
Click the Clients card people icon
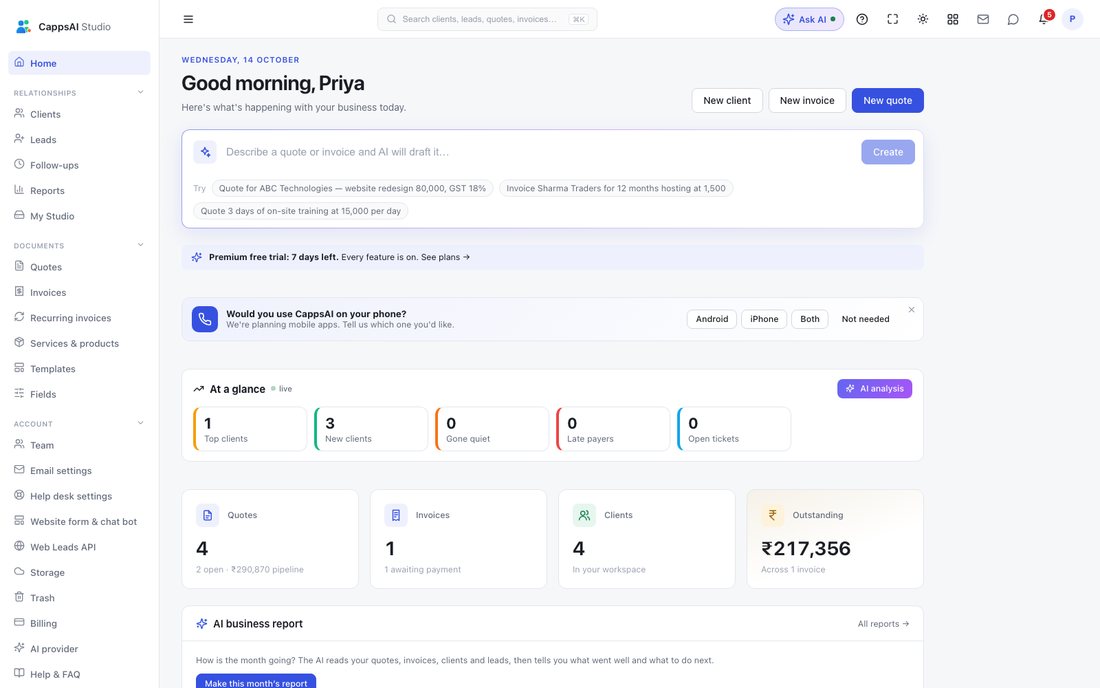[584, 515]
